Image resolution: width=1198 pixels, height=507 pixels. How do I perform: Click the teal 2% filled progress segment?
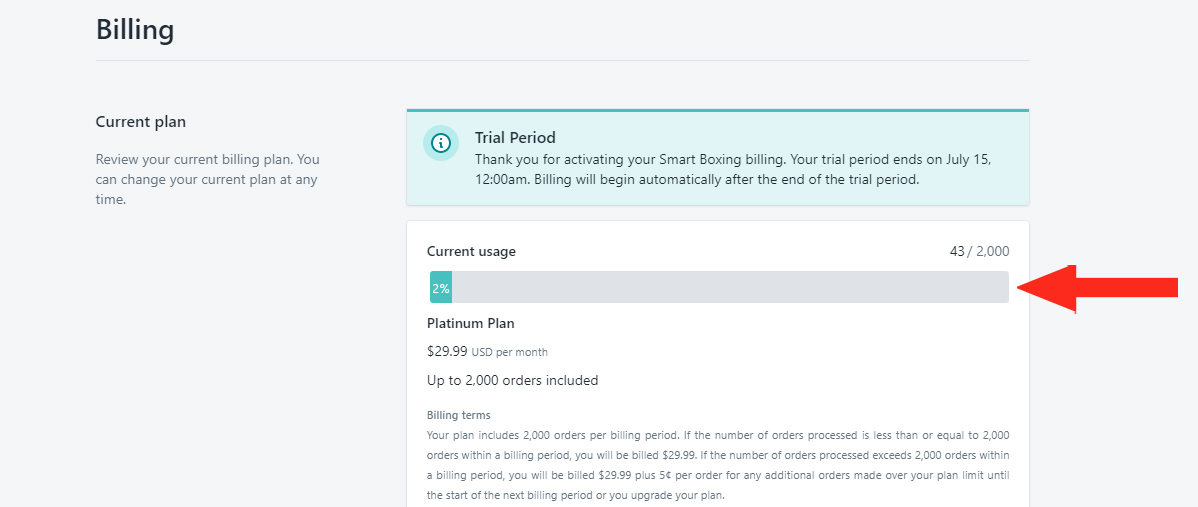coord(441,287)
